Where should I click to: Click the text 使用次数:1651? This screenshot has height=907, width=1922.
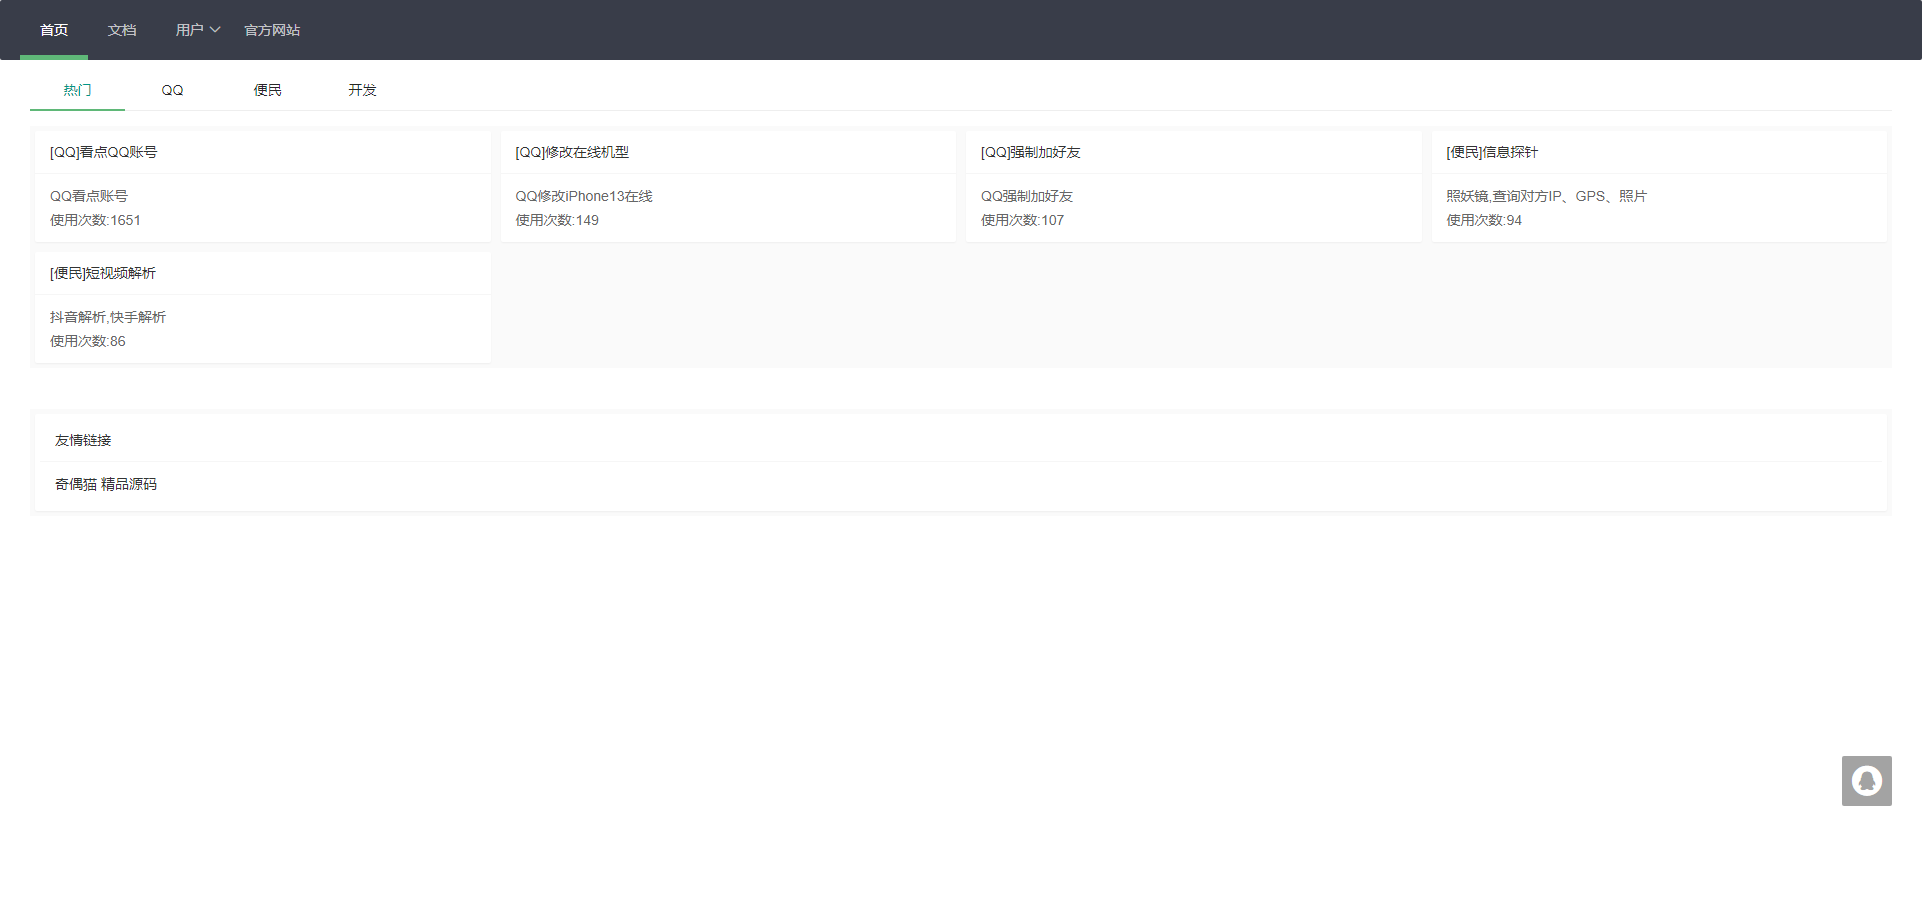tap(95, 220)
